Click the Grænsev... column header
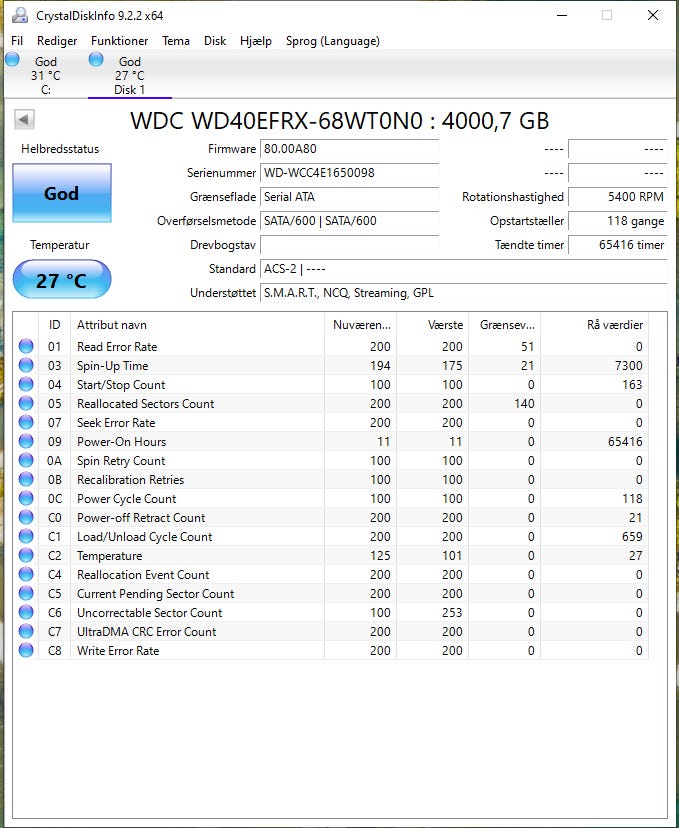 505,325
